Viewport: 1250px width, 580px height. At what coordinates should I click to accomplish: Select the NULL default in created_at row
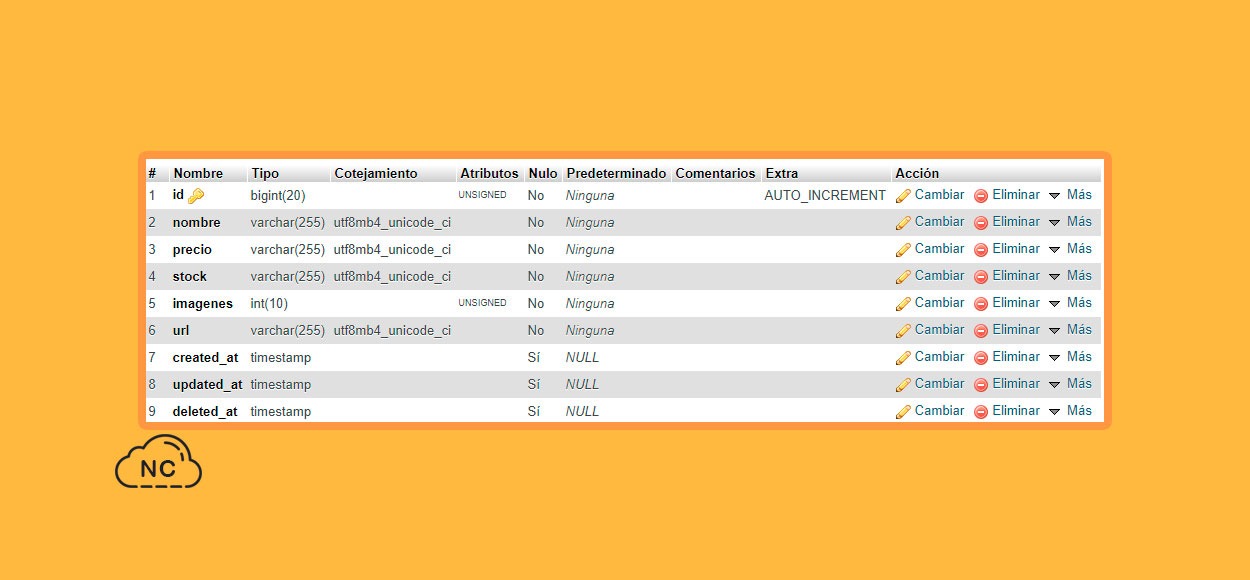click(582, 358)
